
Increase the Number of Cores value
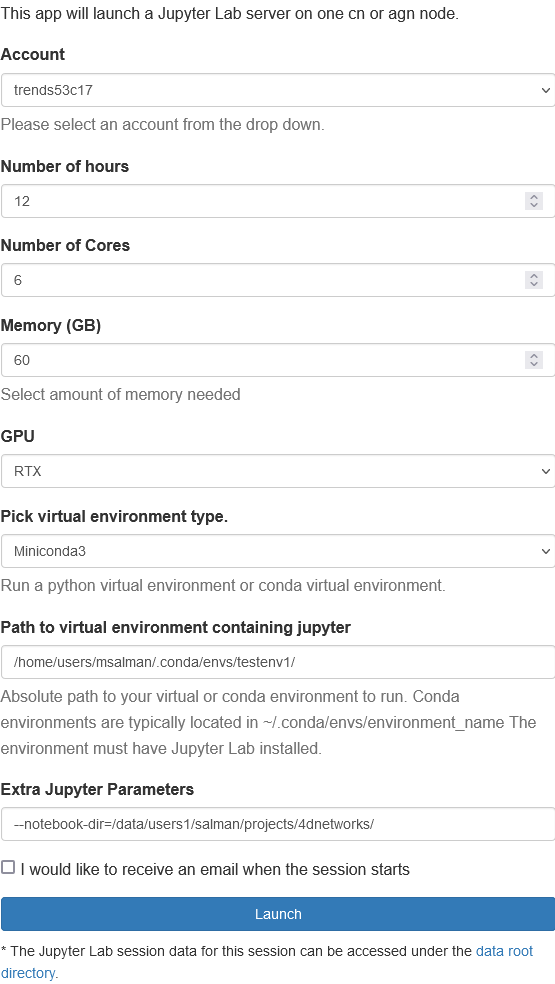[x=534, y=275]
